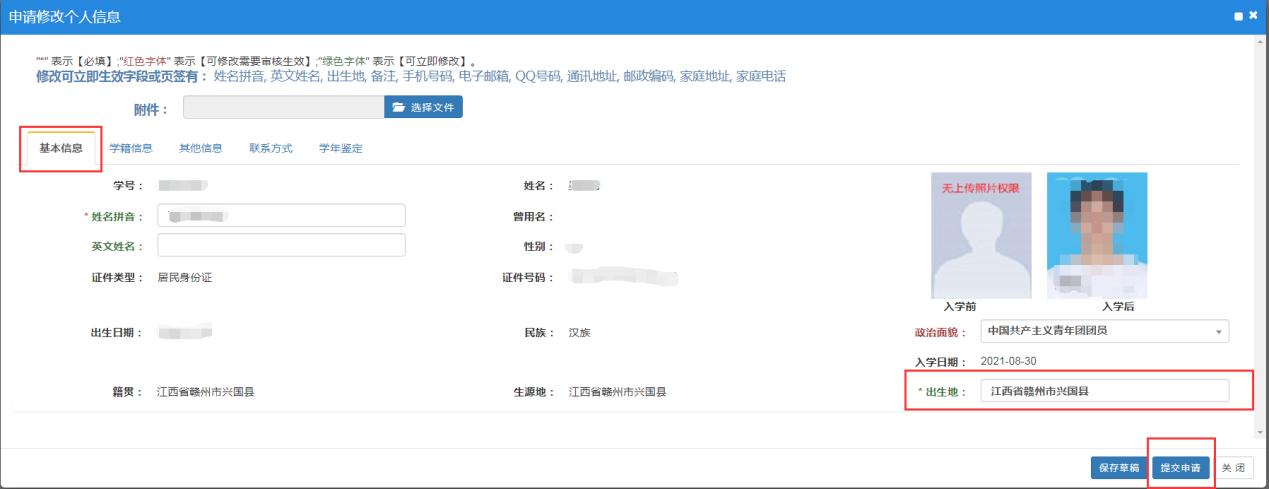Focus the 姓名拼音 input field

coord(281,216)
